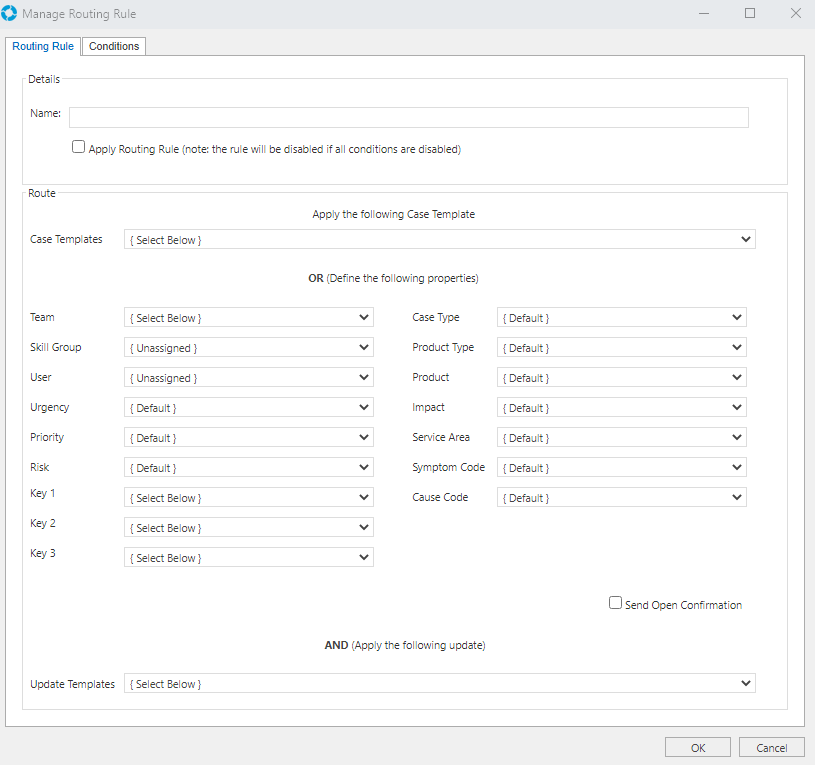
Task: Expand the Team dropdown list
Action: coord(248,318)
